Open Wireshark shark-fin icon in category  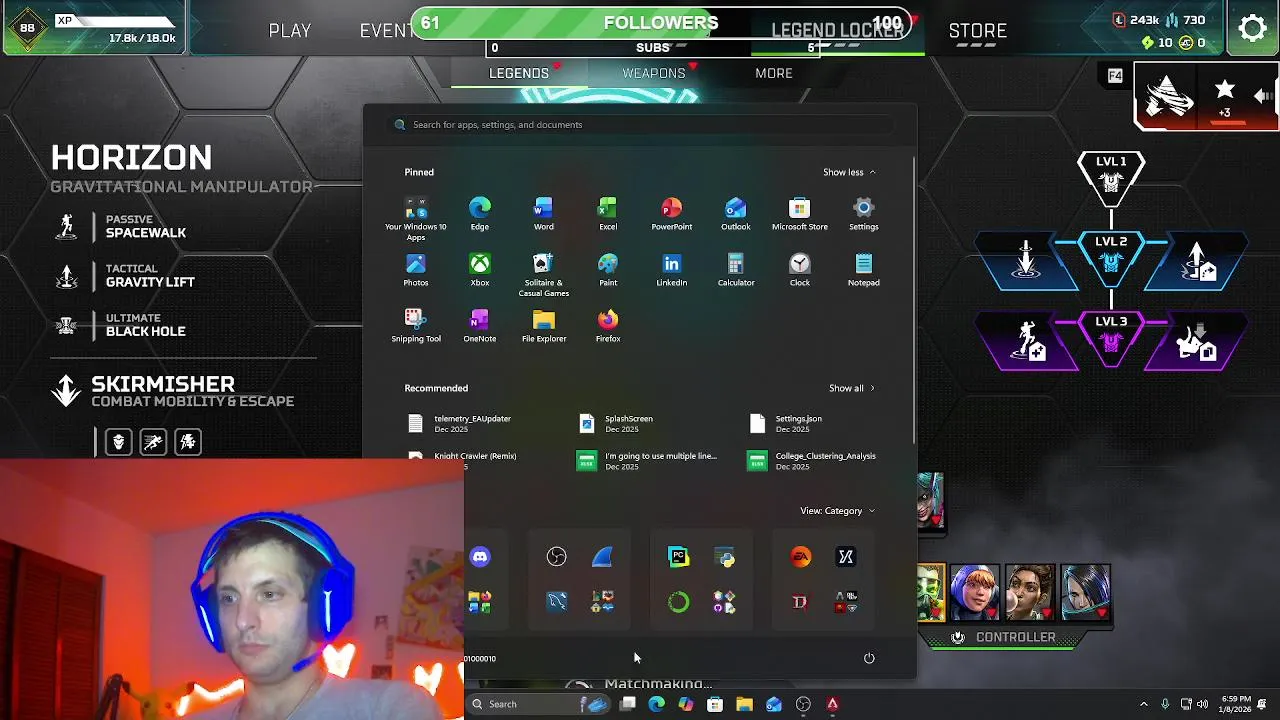[x=602, y=557]
